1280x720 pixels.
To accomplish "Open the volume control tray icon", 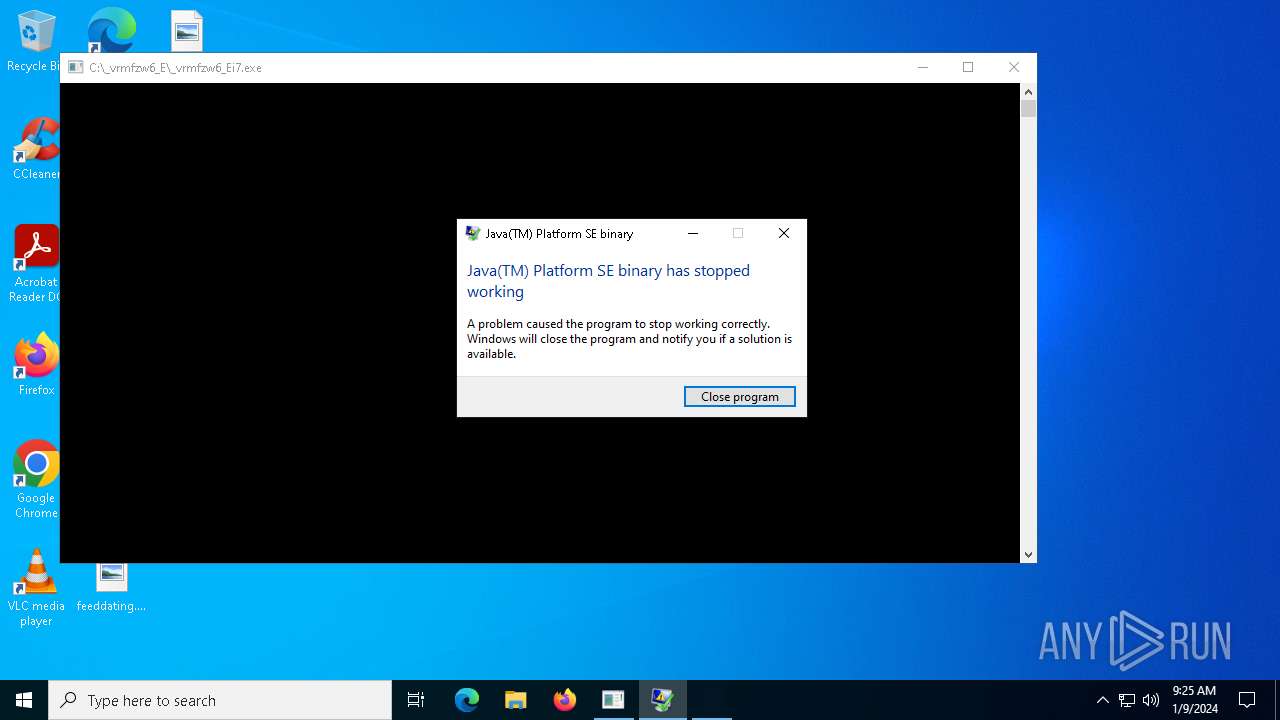I will point(1151,700).
